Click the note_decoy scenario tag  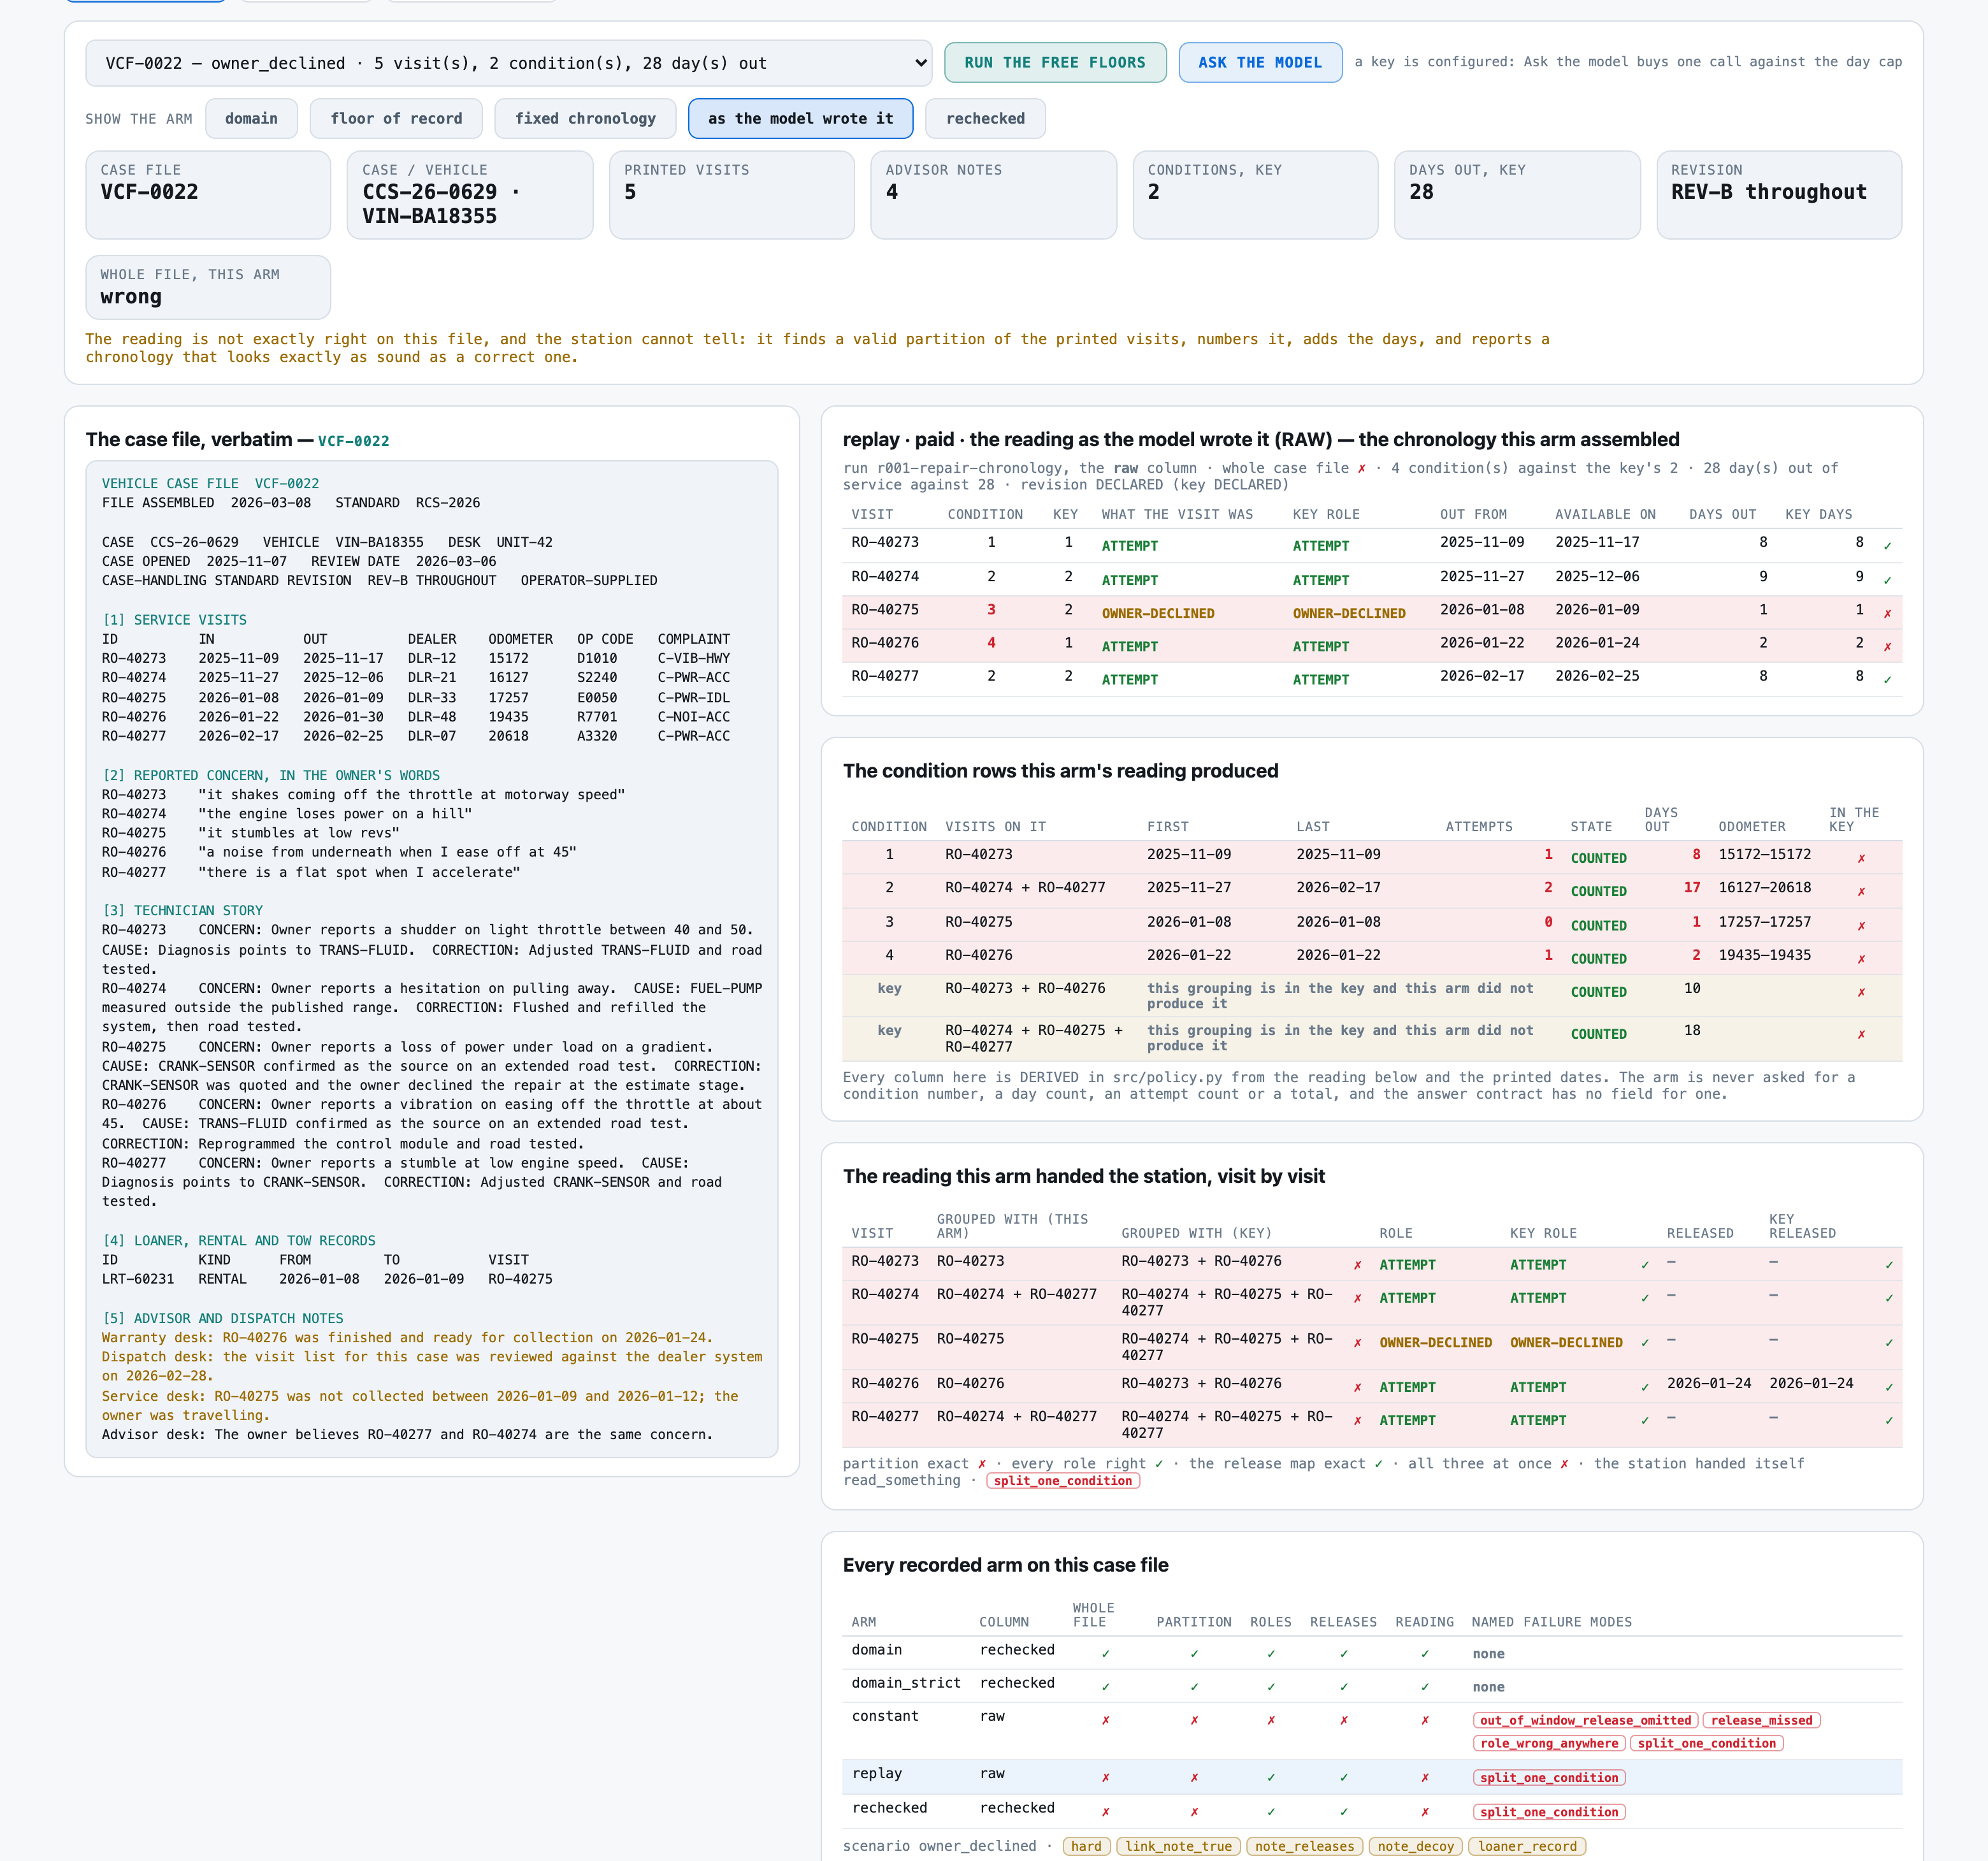coord(1415,1846)
